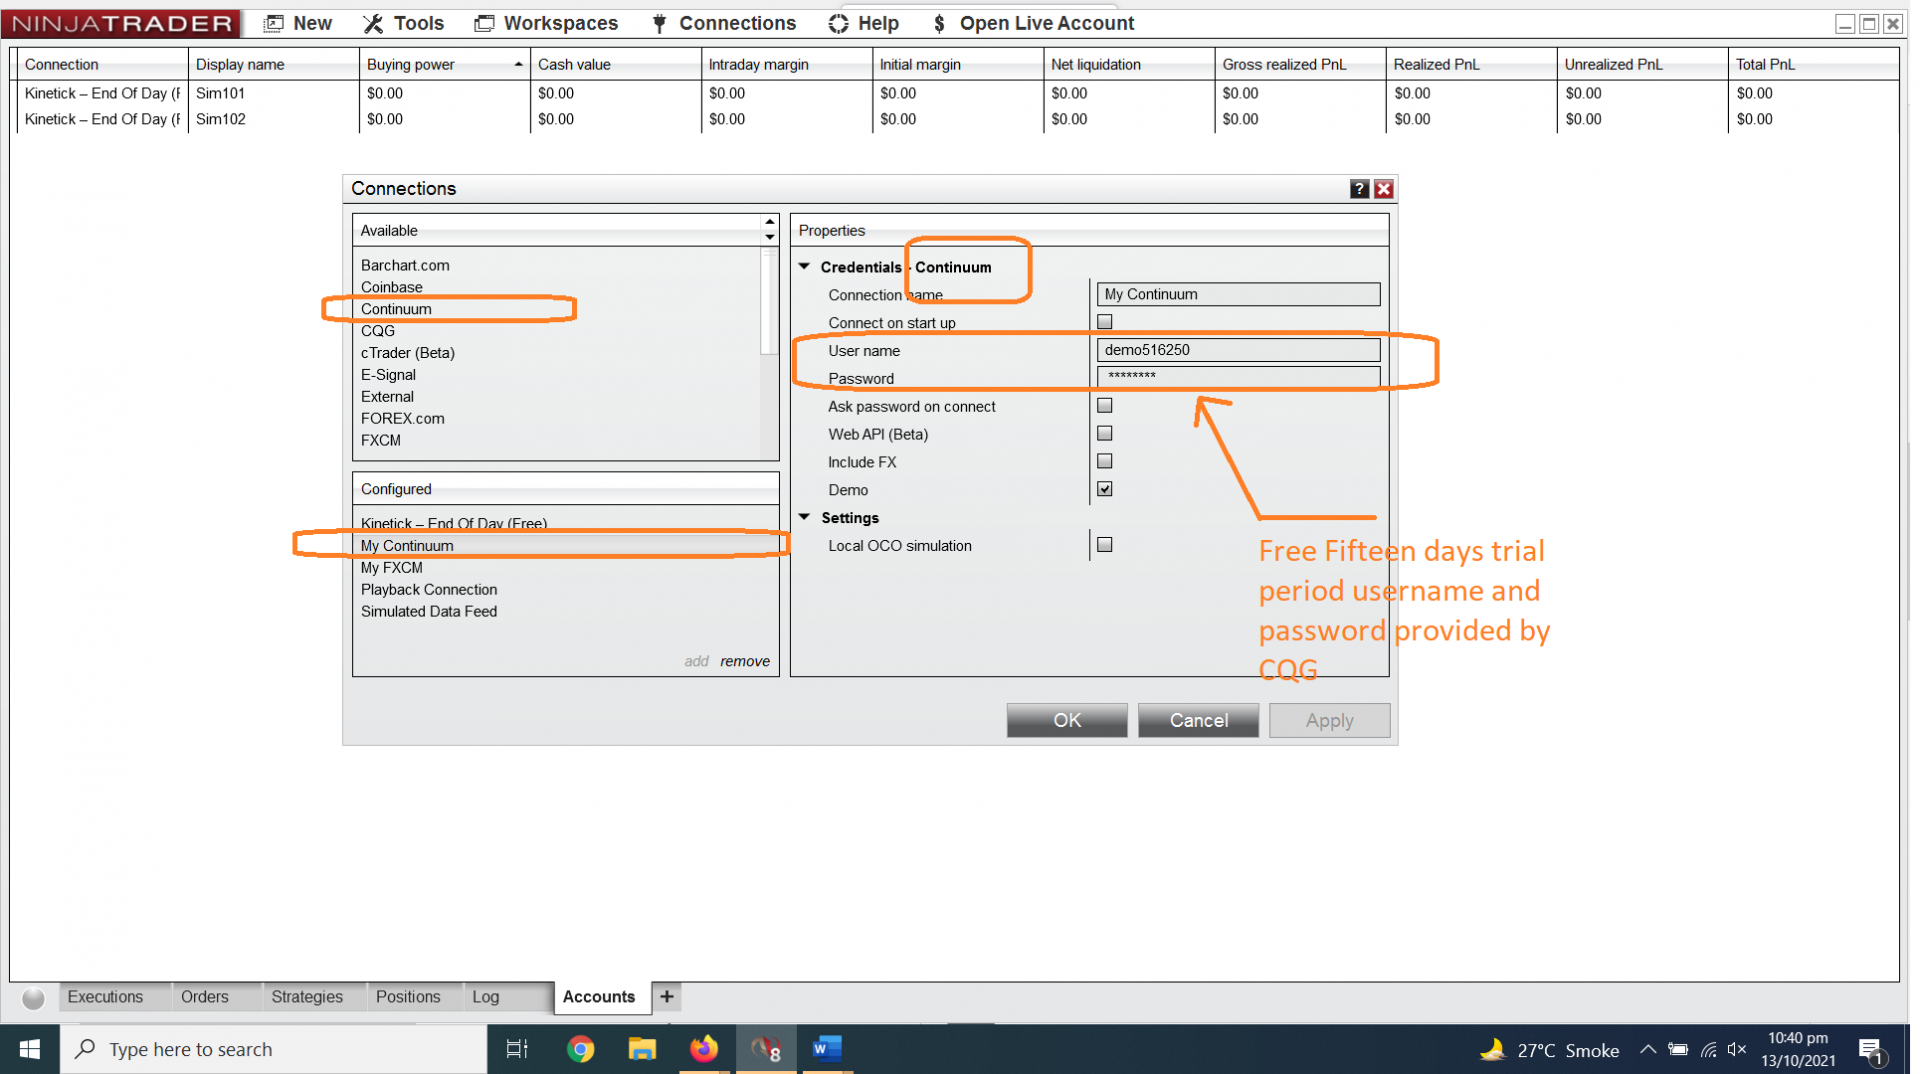
Task: Click the Apply button
Action: tap(1329, 720)
